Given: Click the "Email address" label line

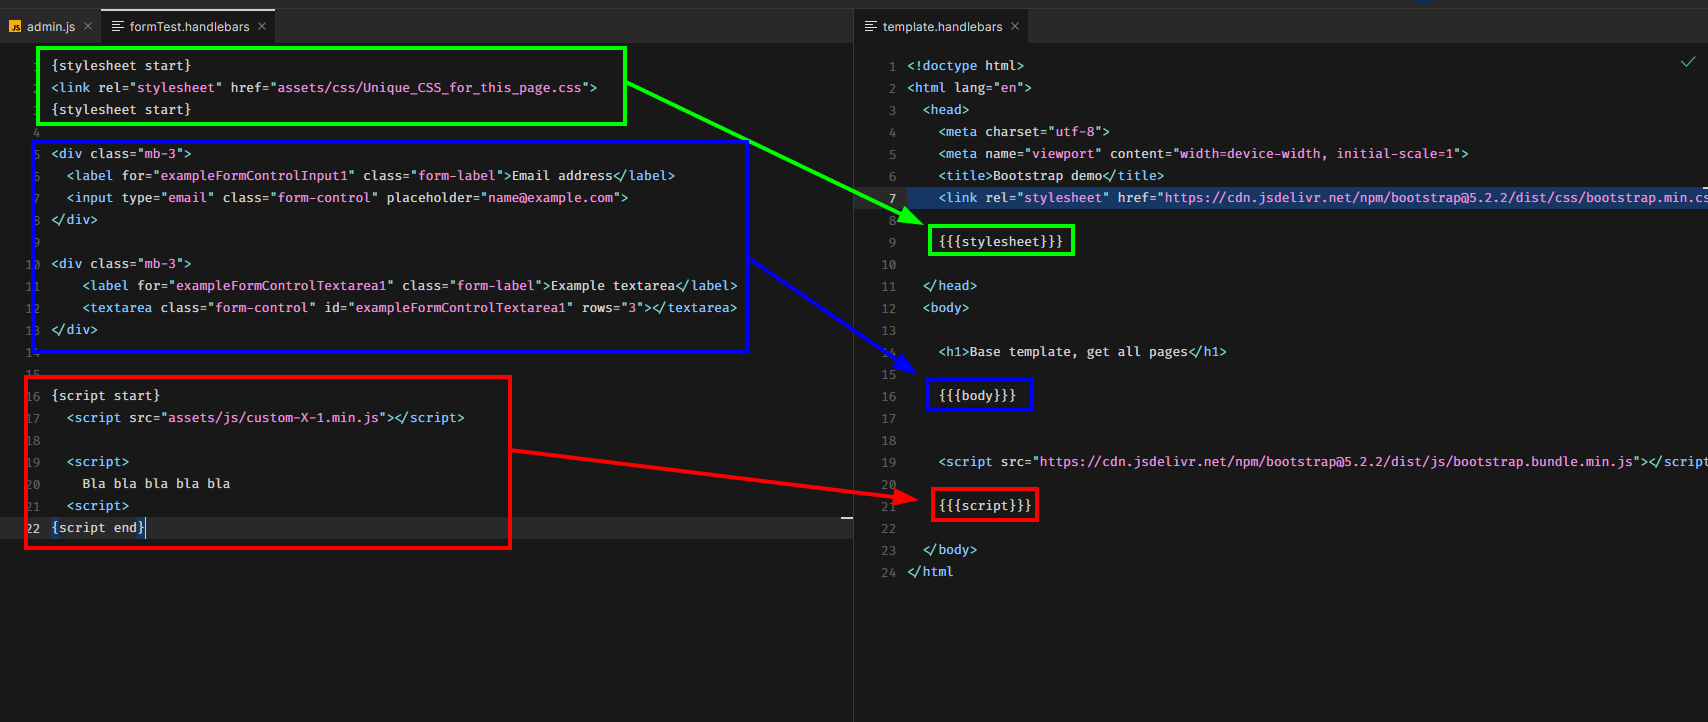Looking at the screenshot, I should [371, 176].
